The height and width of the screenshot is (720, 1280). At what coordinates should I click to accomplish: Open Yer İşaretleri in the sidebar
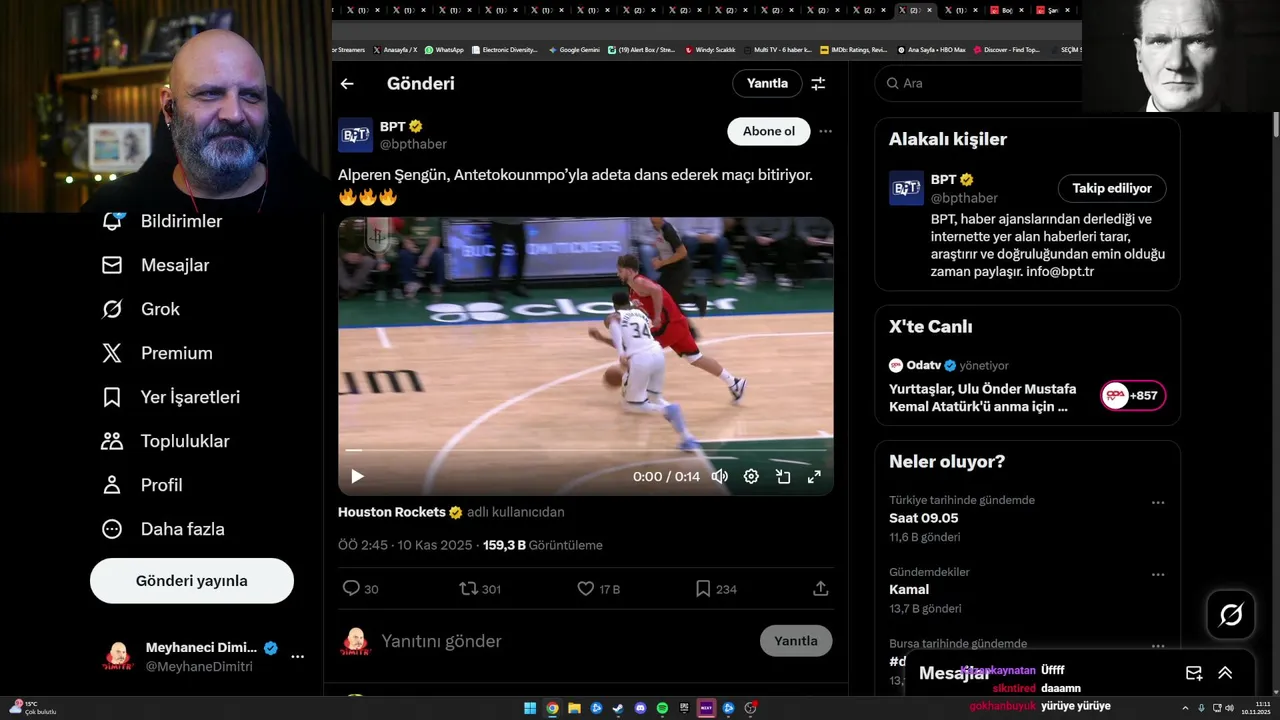pyautogui.click(x=170, y=397)
